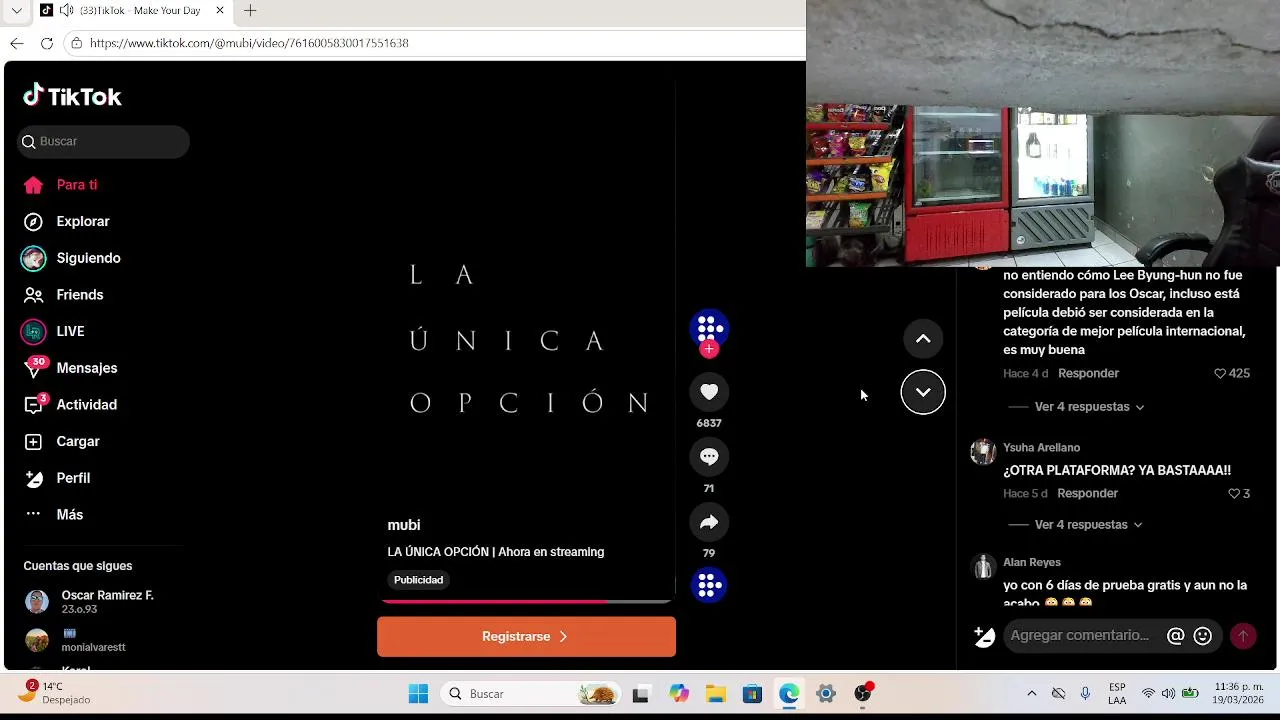Open the Ysuha Arellano avatar
This screenshot has width=1280, height=720.
(983, 452)
